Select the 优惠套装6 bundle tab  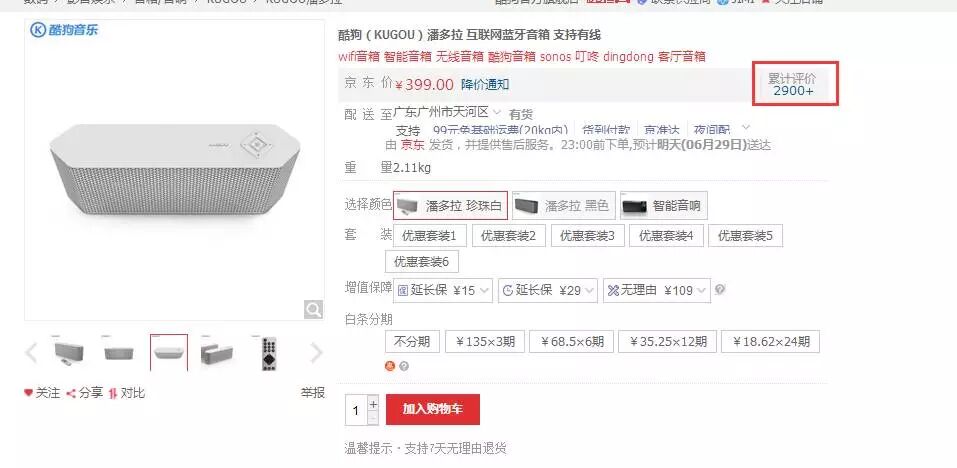point(422,262)
